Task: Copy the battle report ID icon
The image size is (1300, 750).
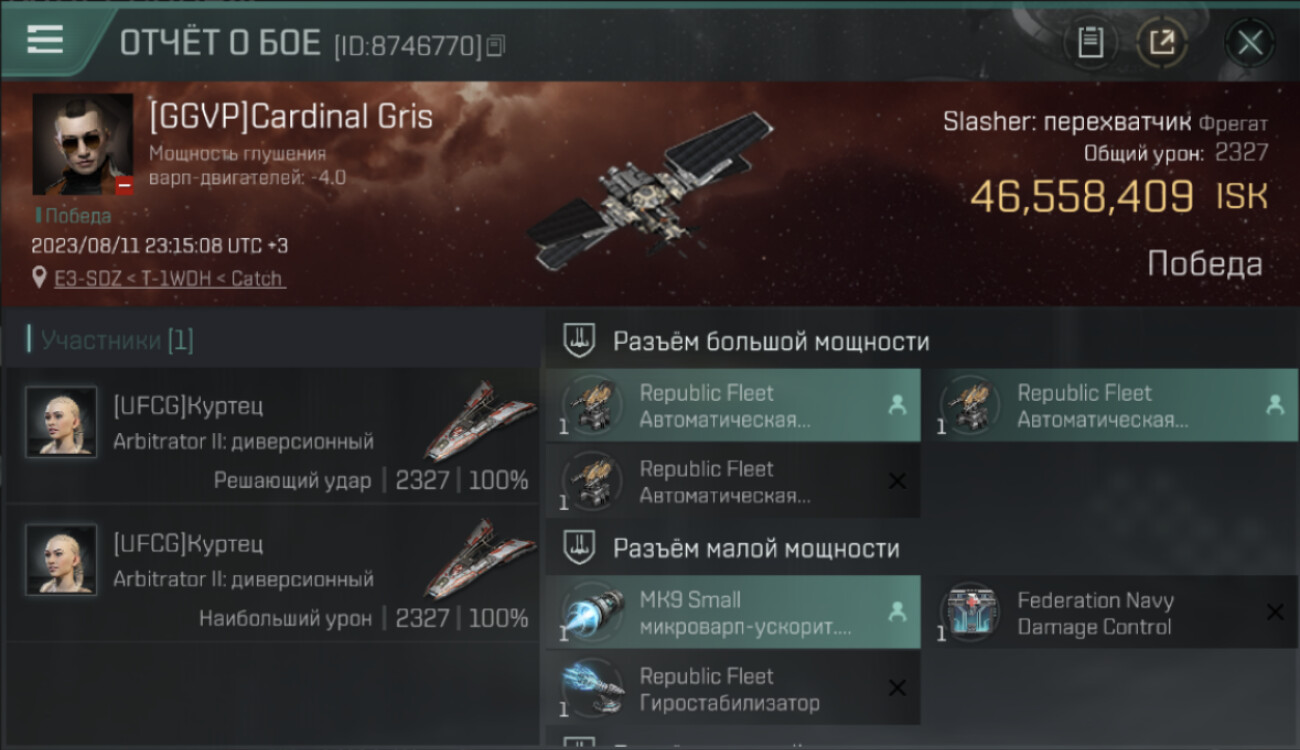Action: 496,45
